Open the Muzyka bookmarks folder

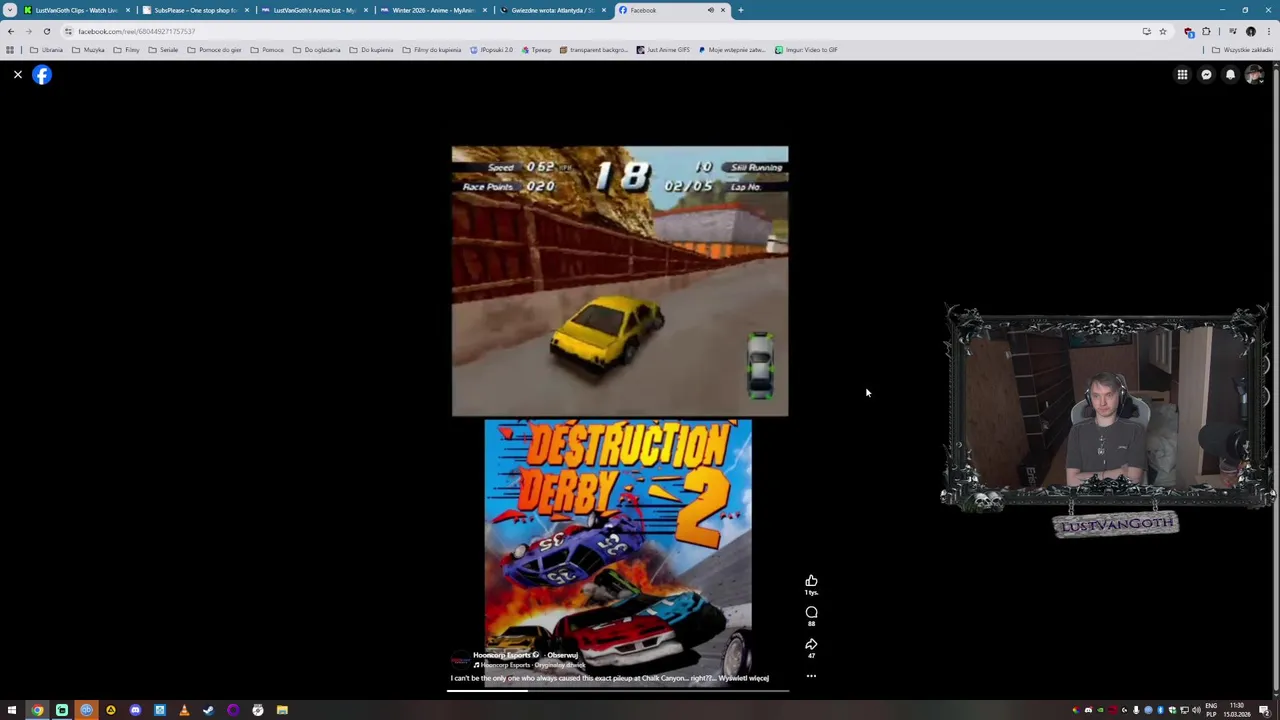coord(88,50)
